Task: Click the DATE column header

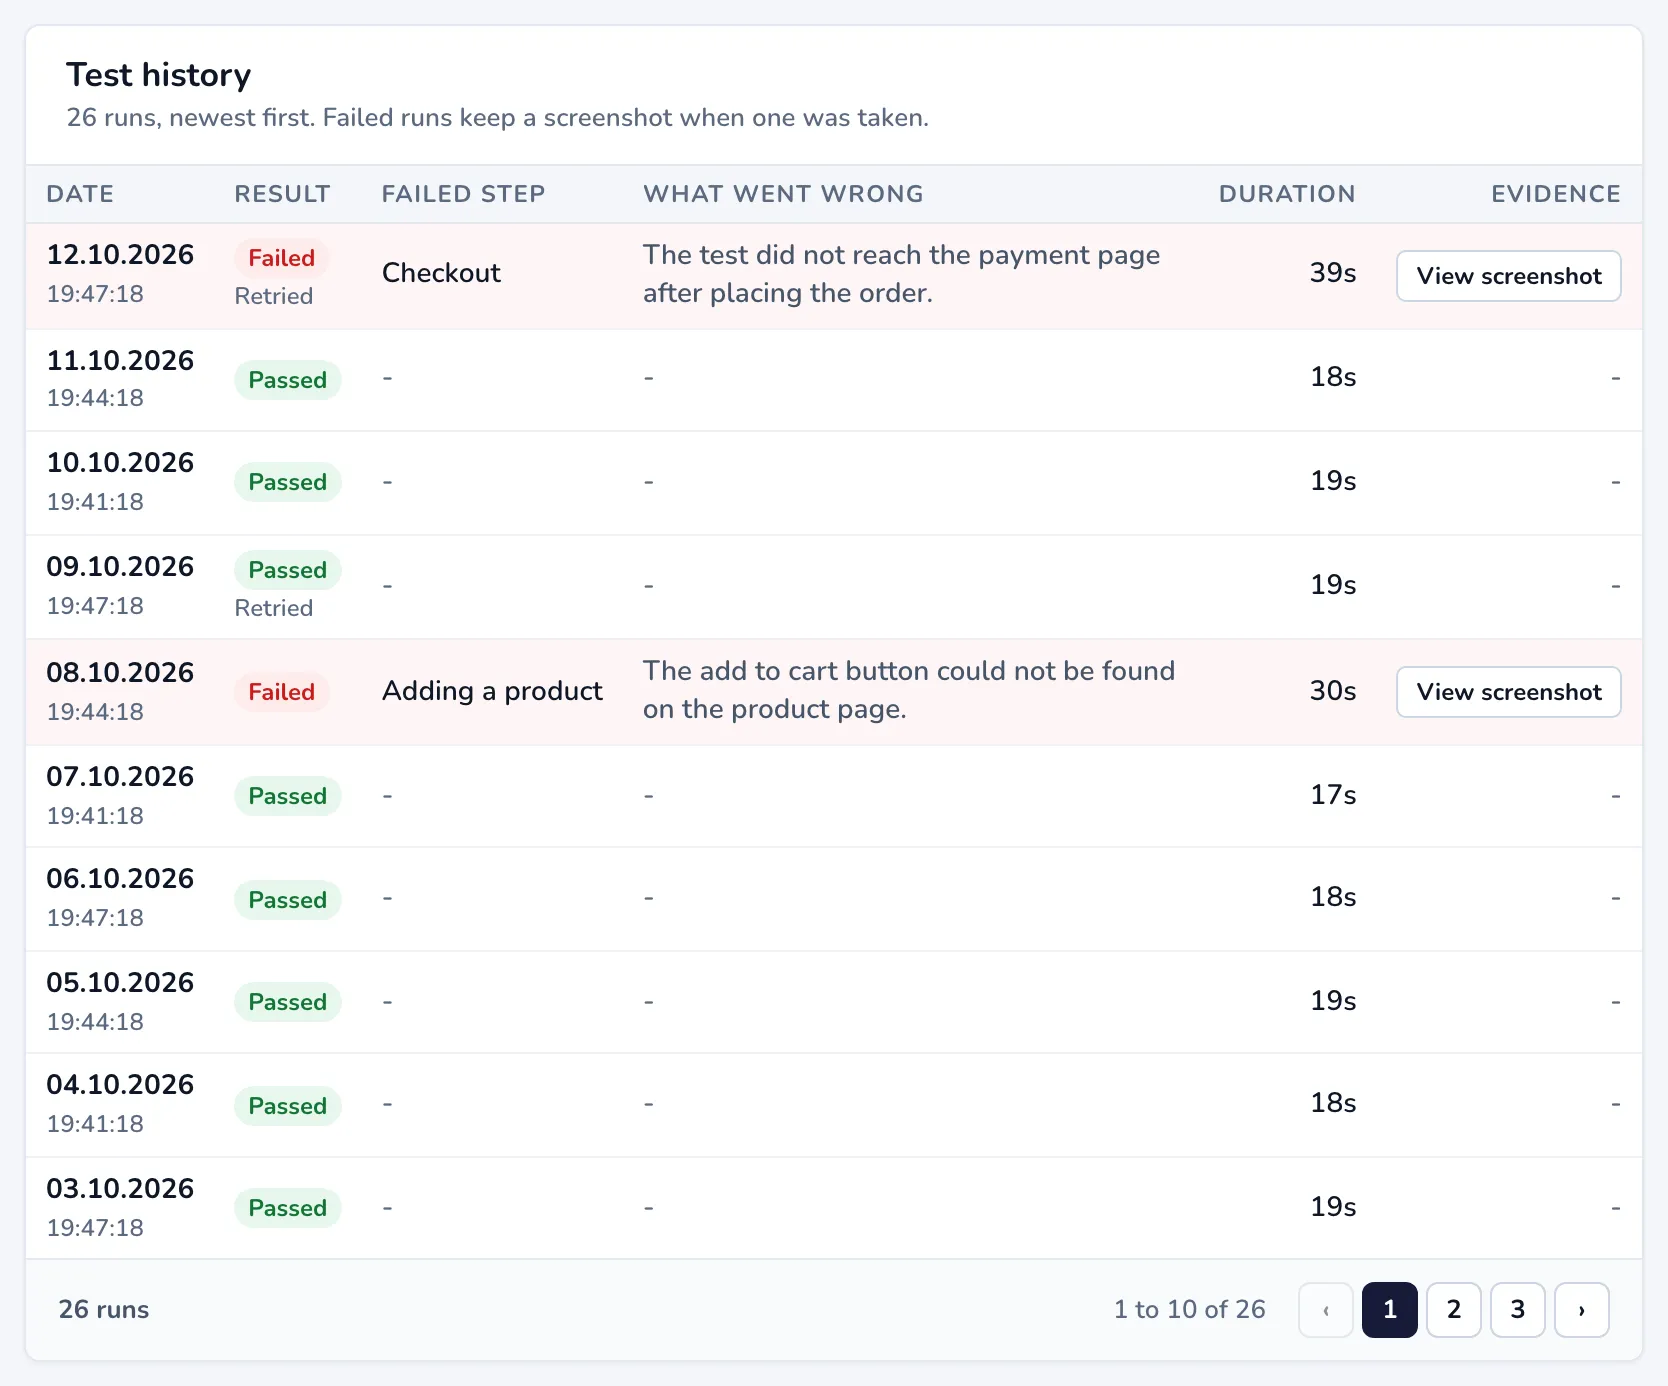Action: tap(80, 194)
